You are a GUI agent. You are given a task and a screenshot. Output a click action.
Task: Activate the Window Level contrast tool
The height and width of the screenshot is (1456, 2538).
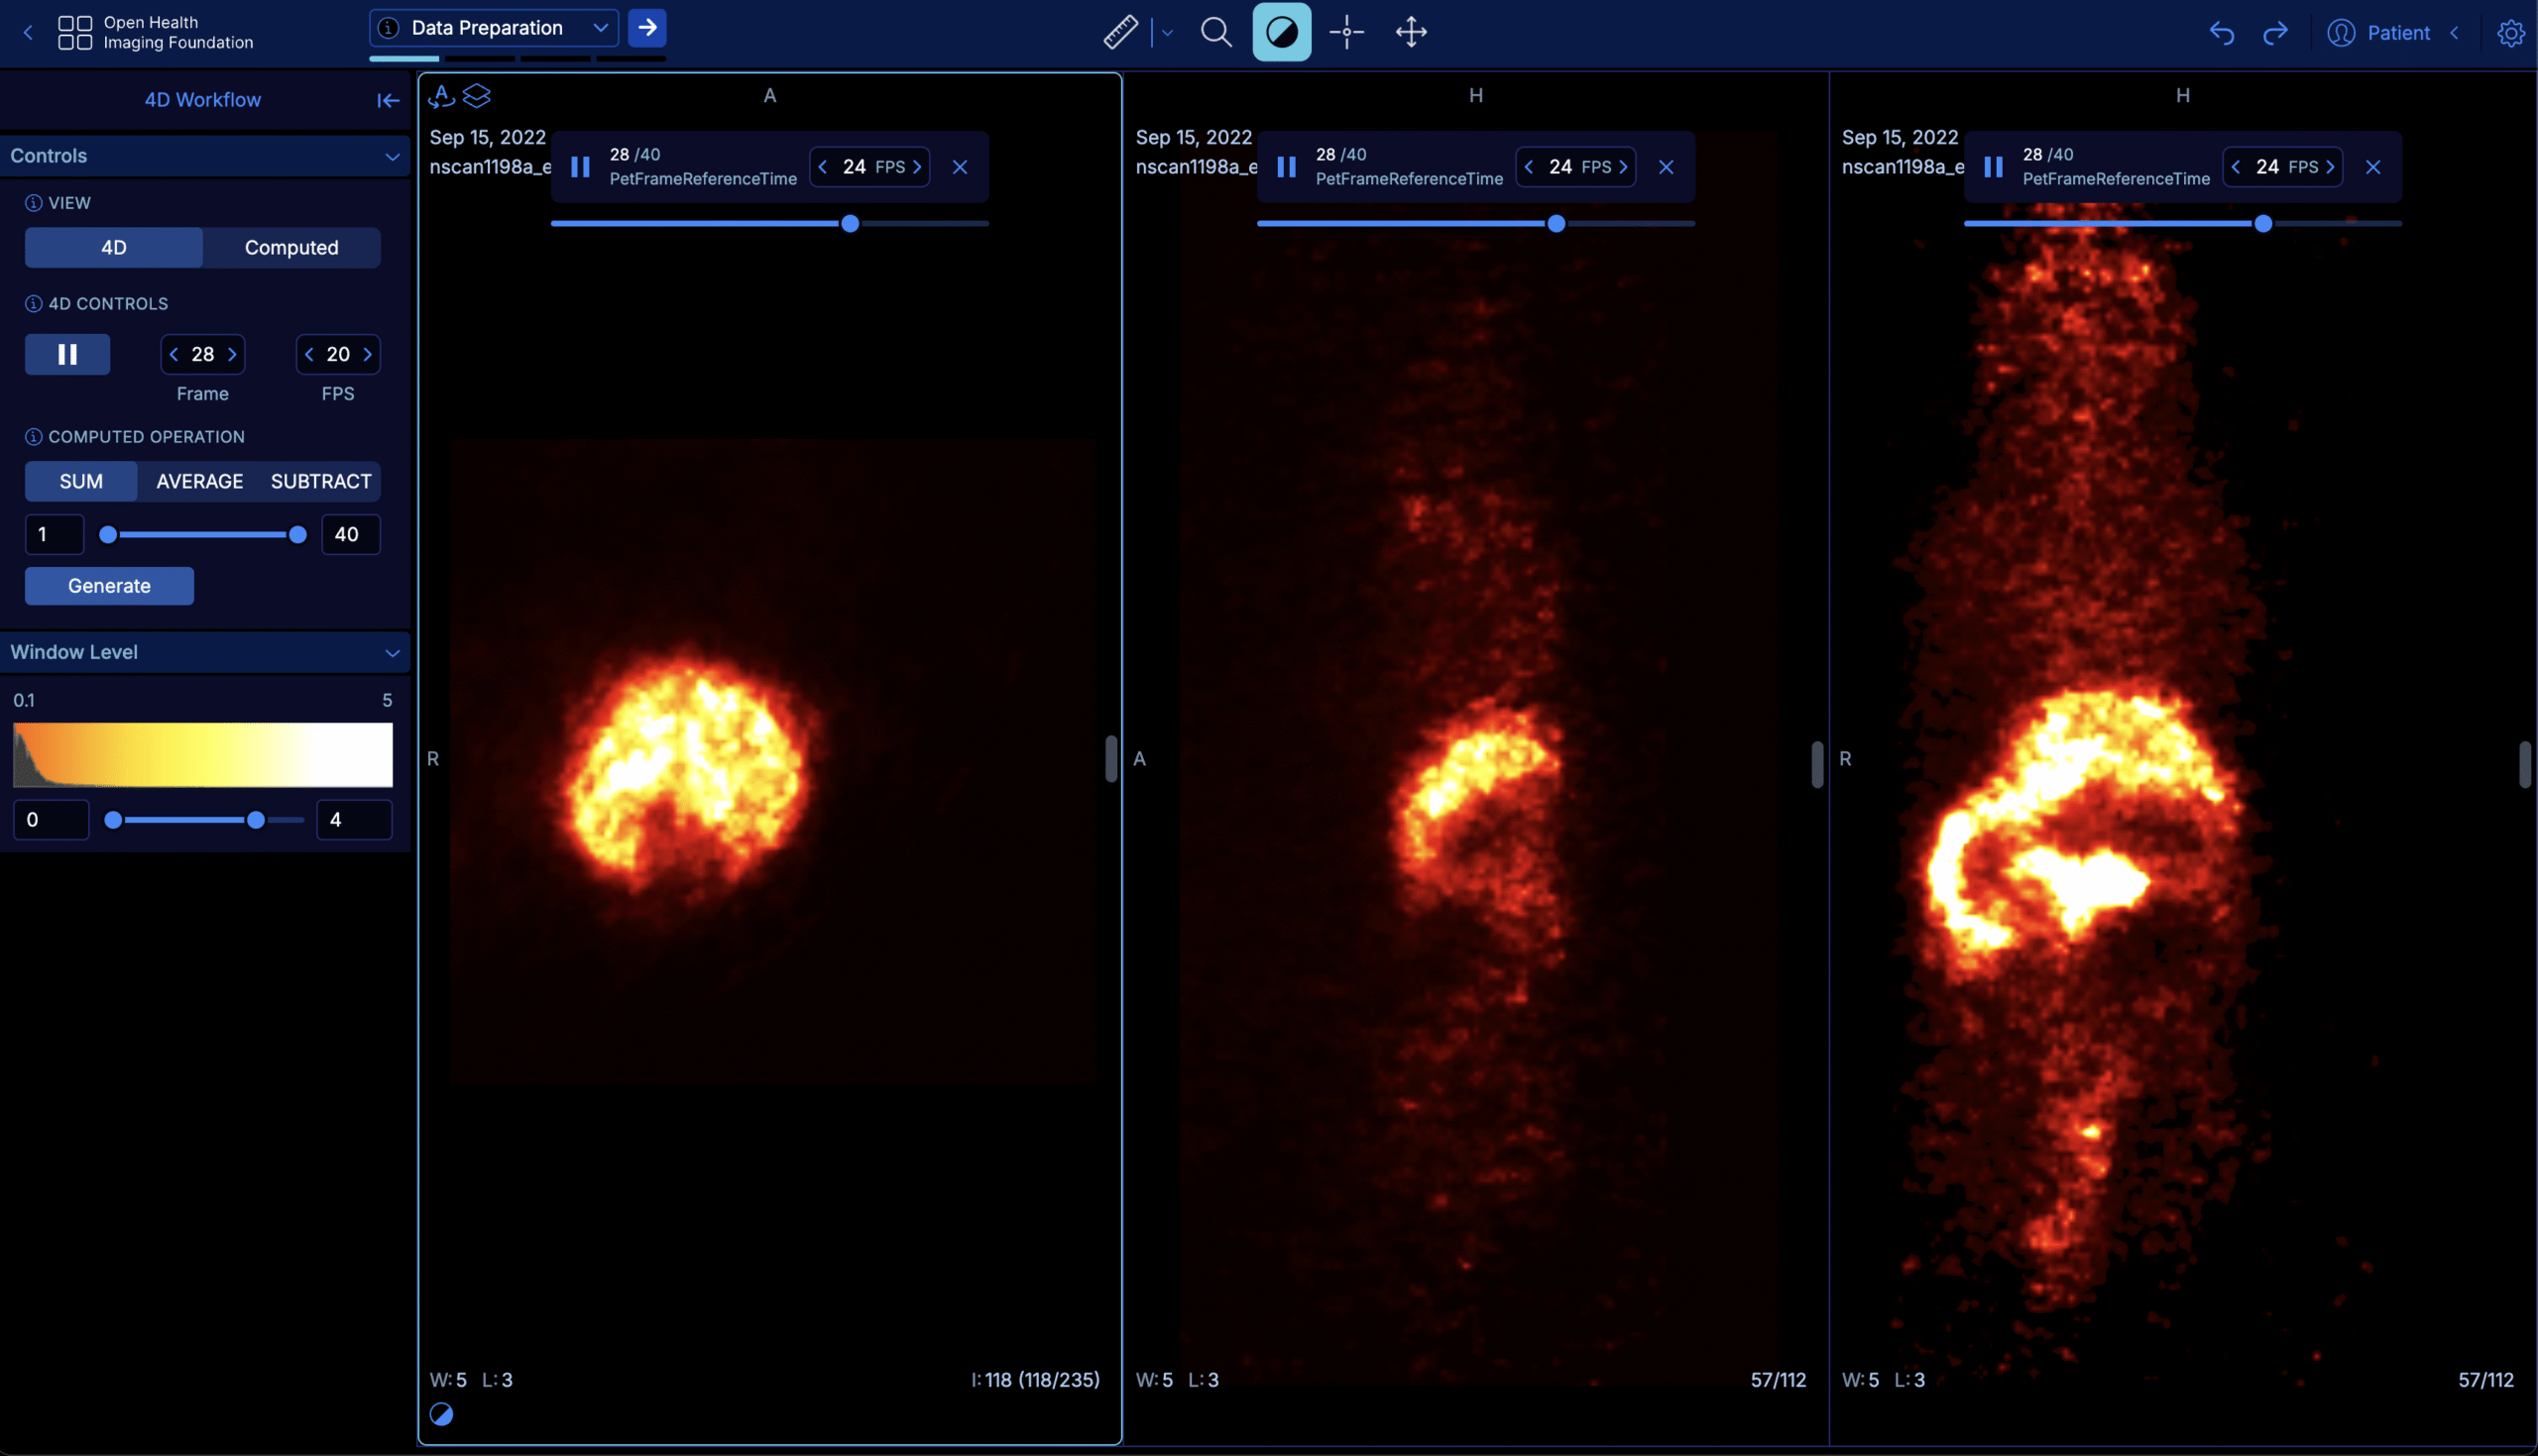pyautogui.click(x=1281, y=31)
